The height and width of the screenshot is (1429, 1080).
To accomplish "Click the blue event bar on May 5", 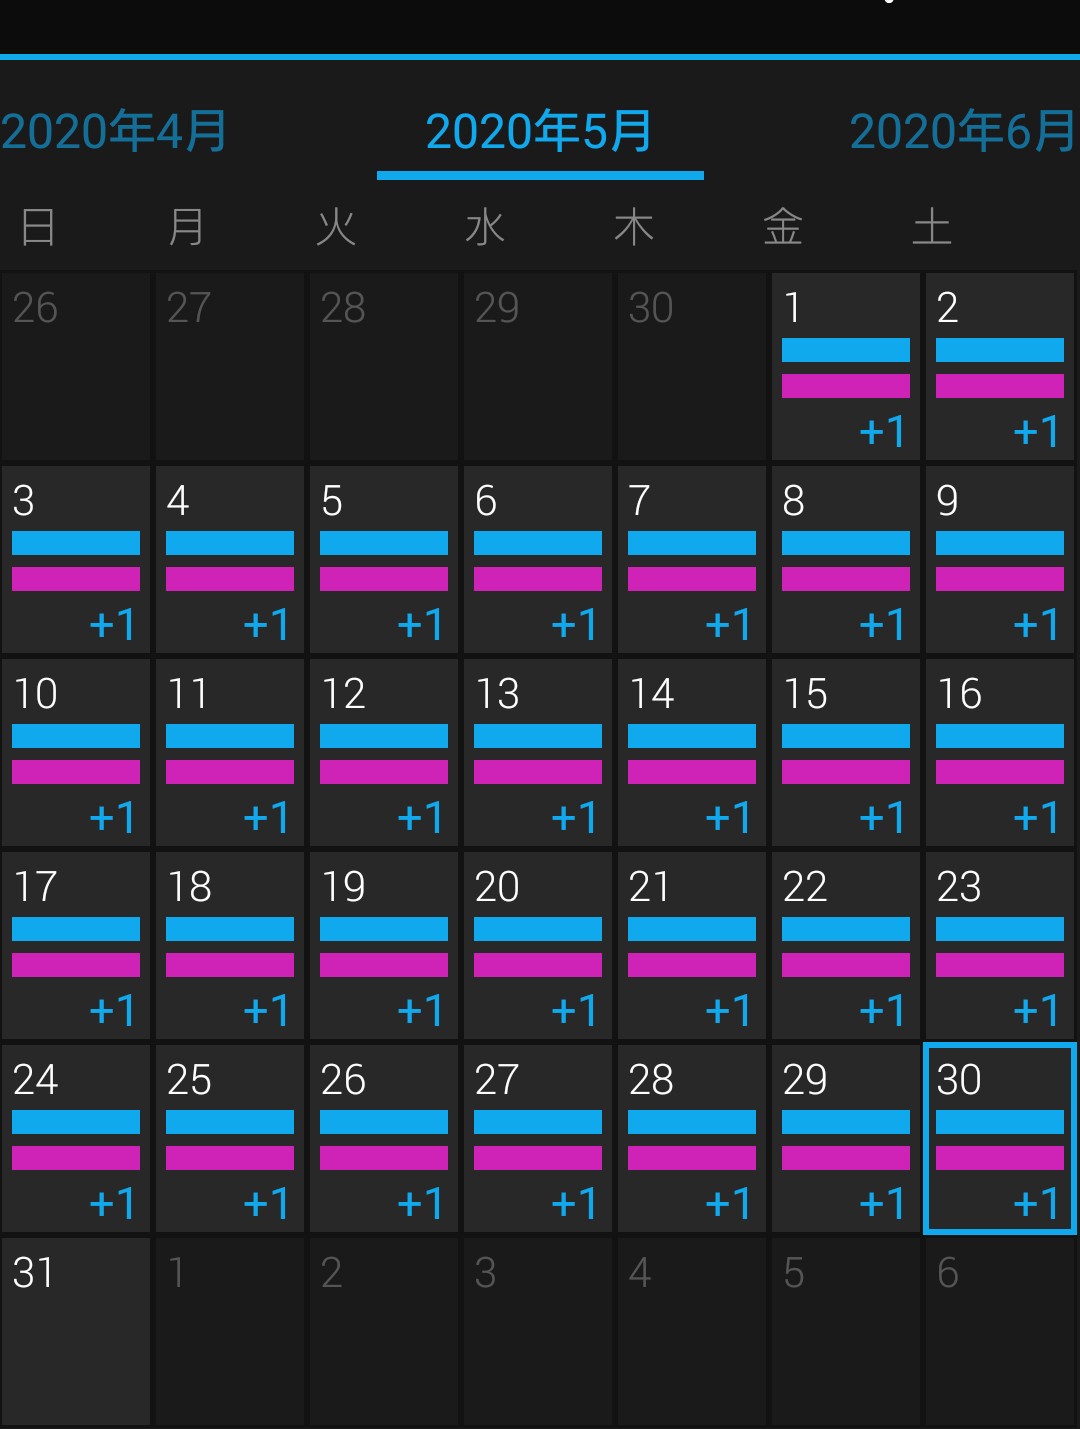I will (384, 543).
